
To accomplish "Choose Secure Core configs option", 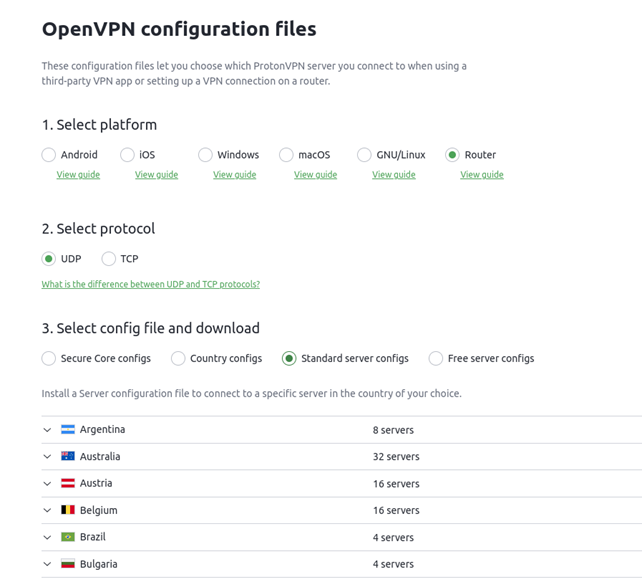I will point(49,358).
